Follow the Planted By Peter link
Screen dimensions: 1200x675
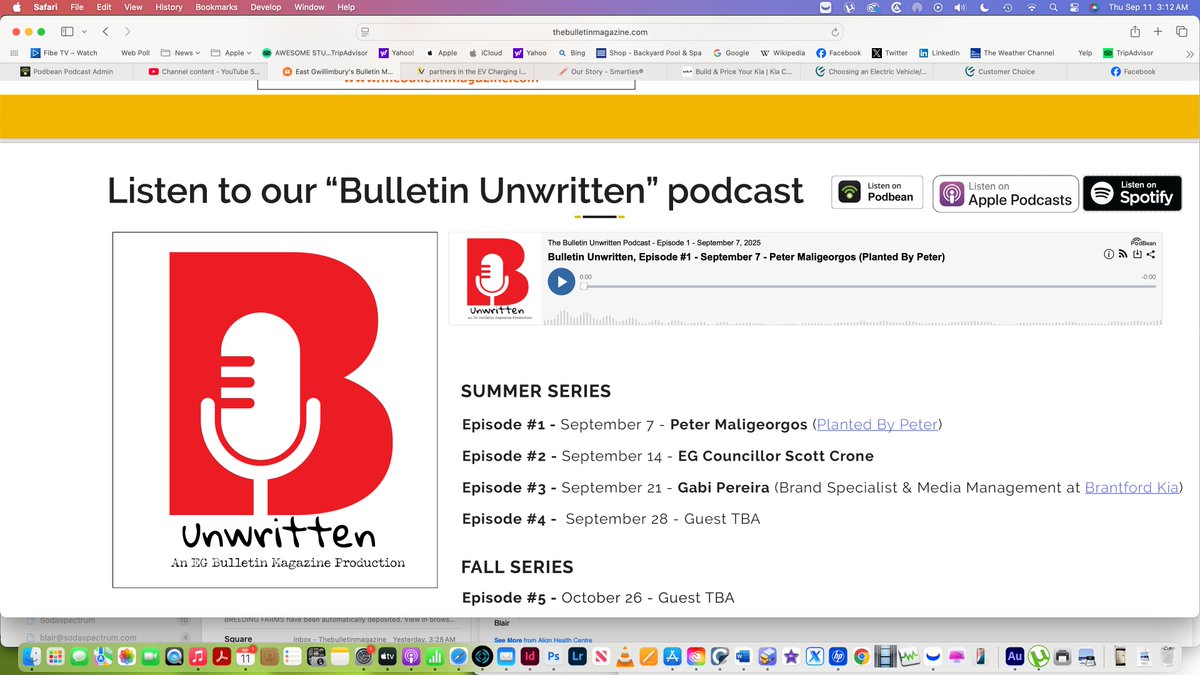coord(876,424)
